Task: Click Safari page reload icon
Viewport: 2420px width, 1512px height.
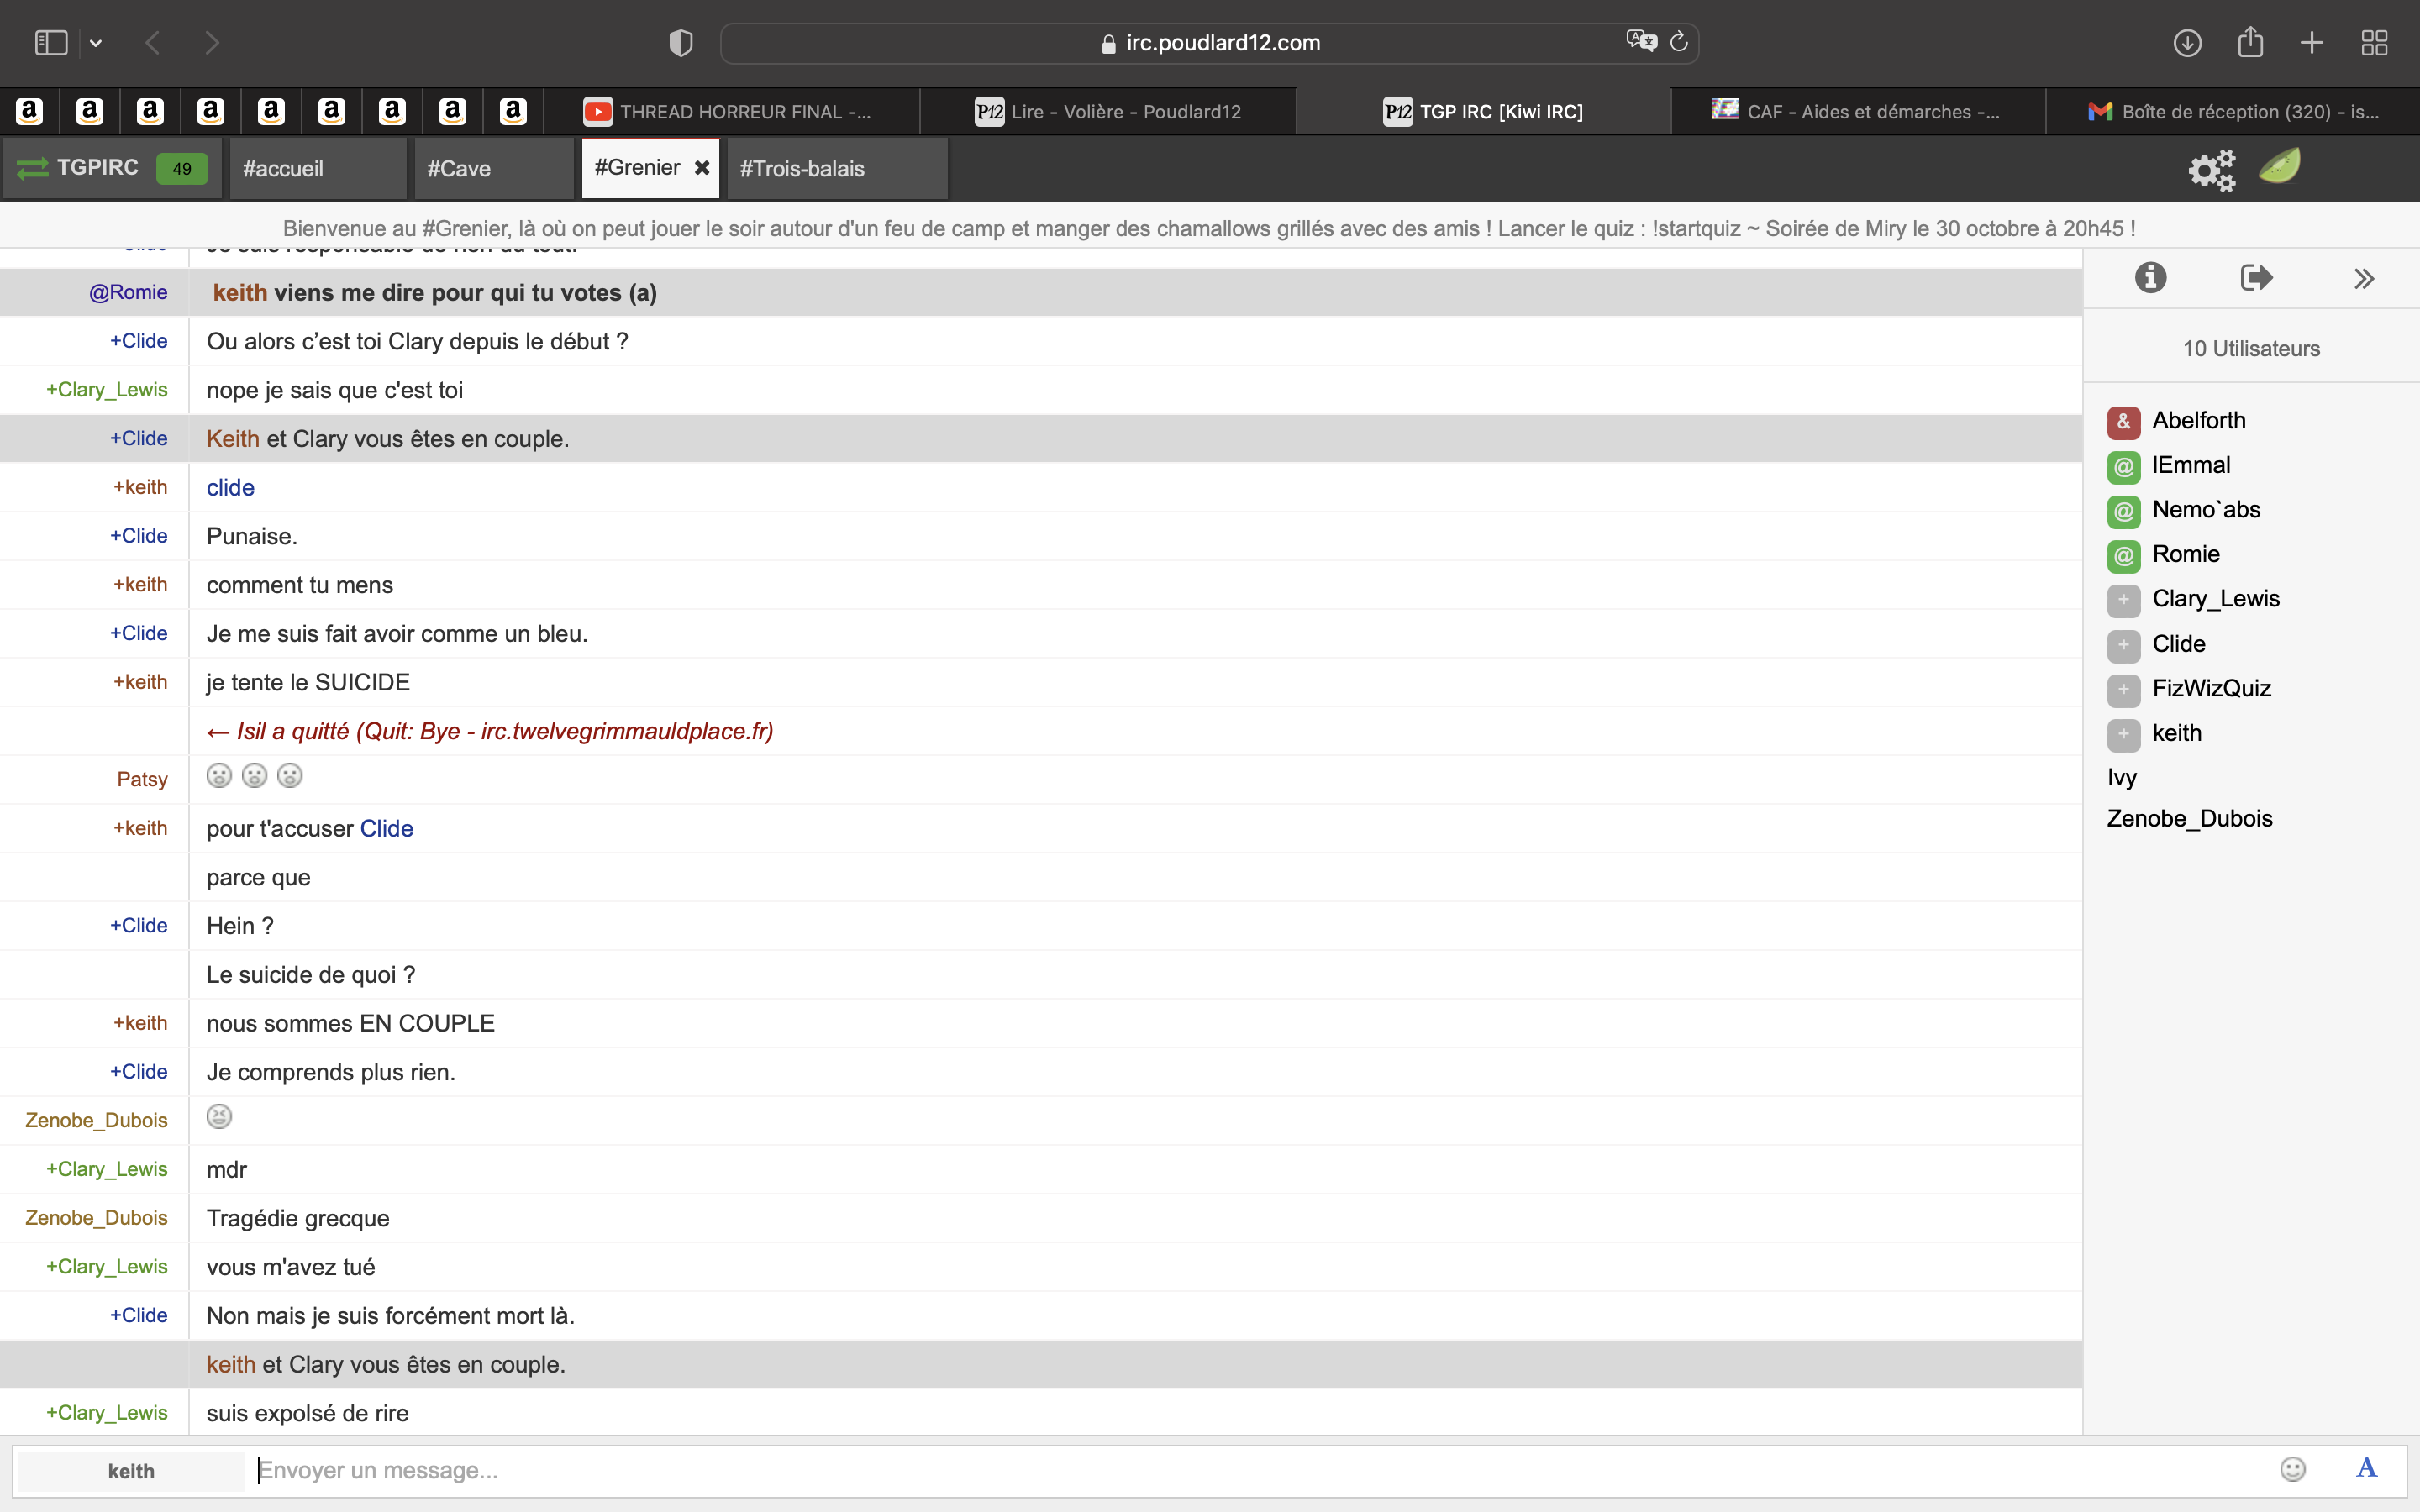Action: click(1679, 42)
